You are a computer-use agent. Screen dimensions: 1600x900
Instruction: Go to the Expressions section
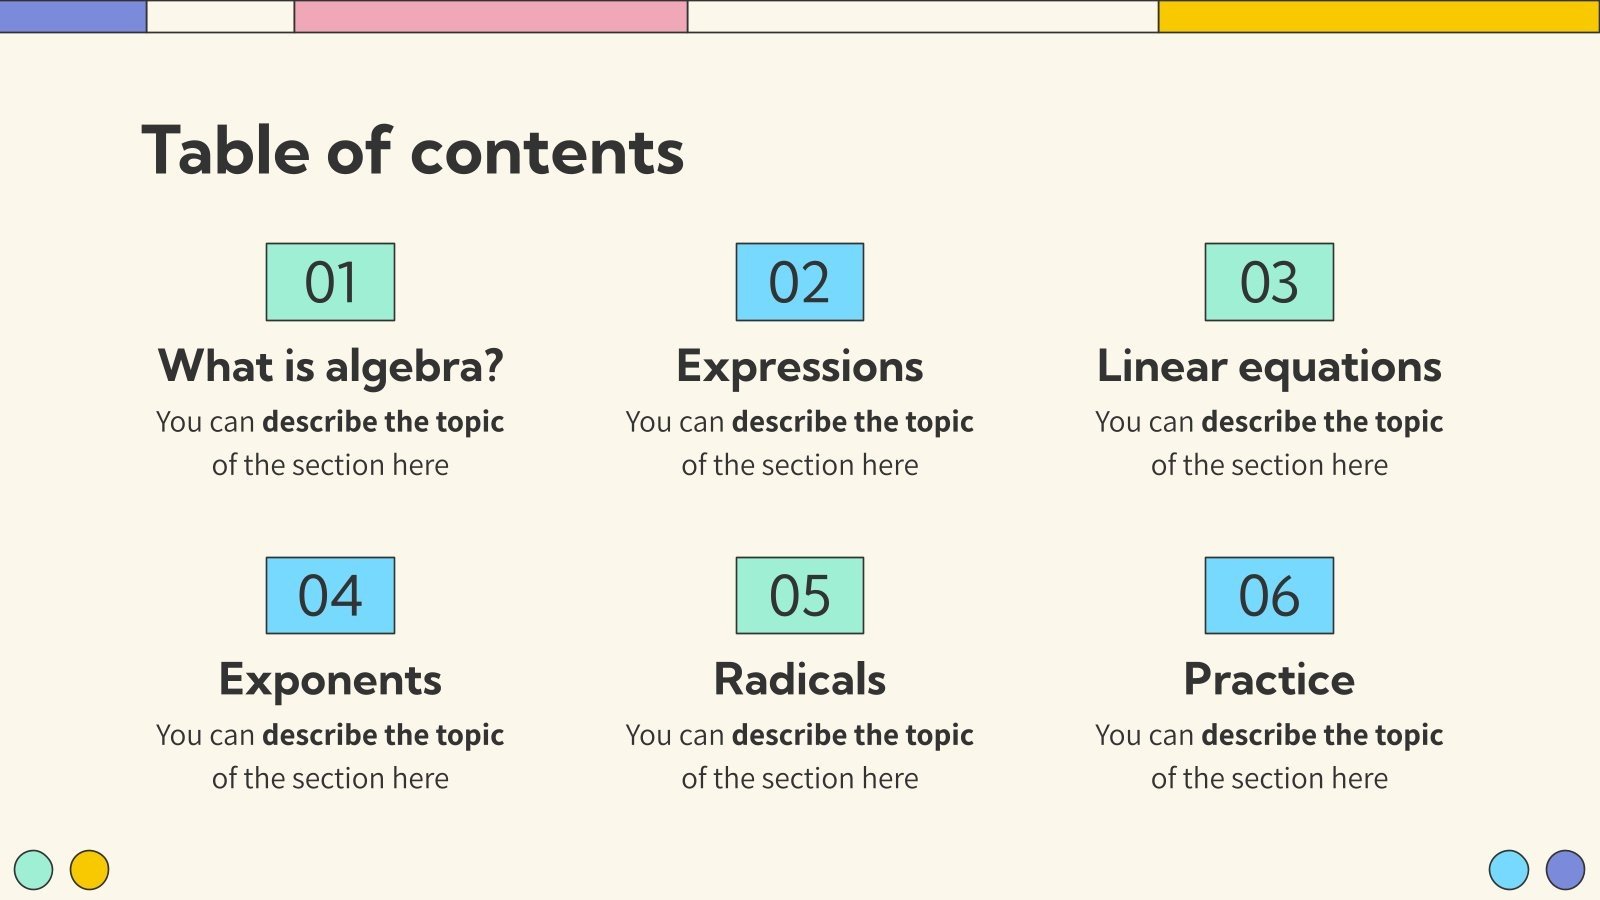coord(799,366)
